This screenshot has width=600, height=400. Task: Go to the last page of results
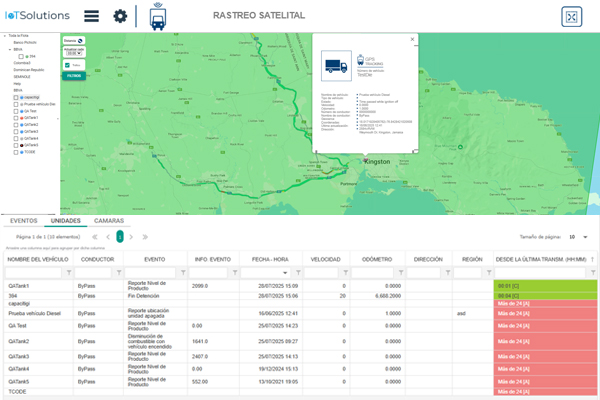point(144,237)
